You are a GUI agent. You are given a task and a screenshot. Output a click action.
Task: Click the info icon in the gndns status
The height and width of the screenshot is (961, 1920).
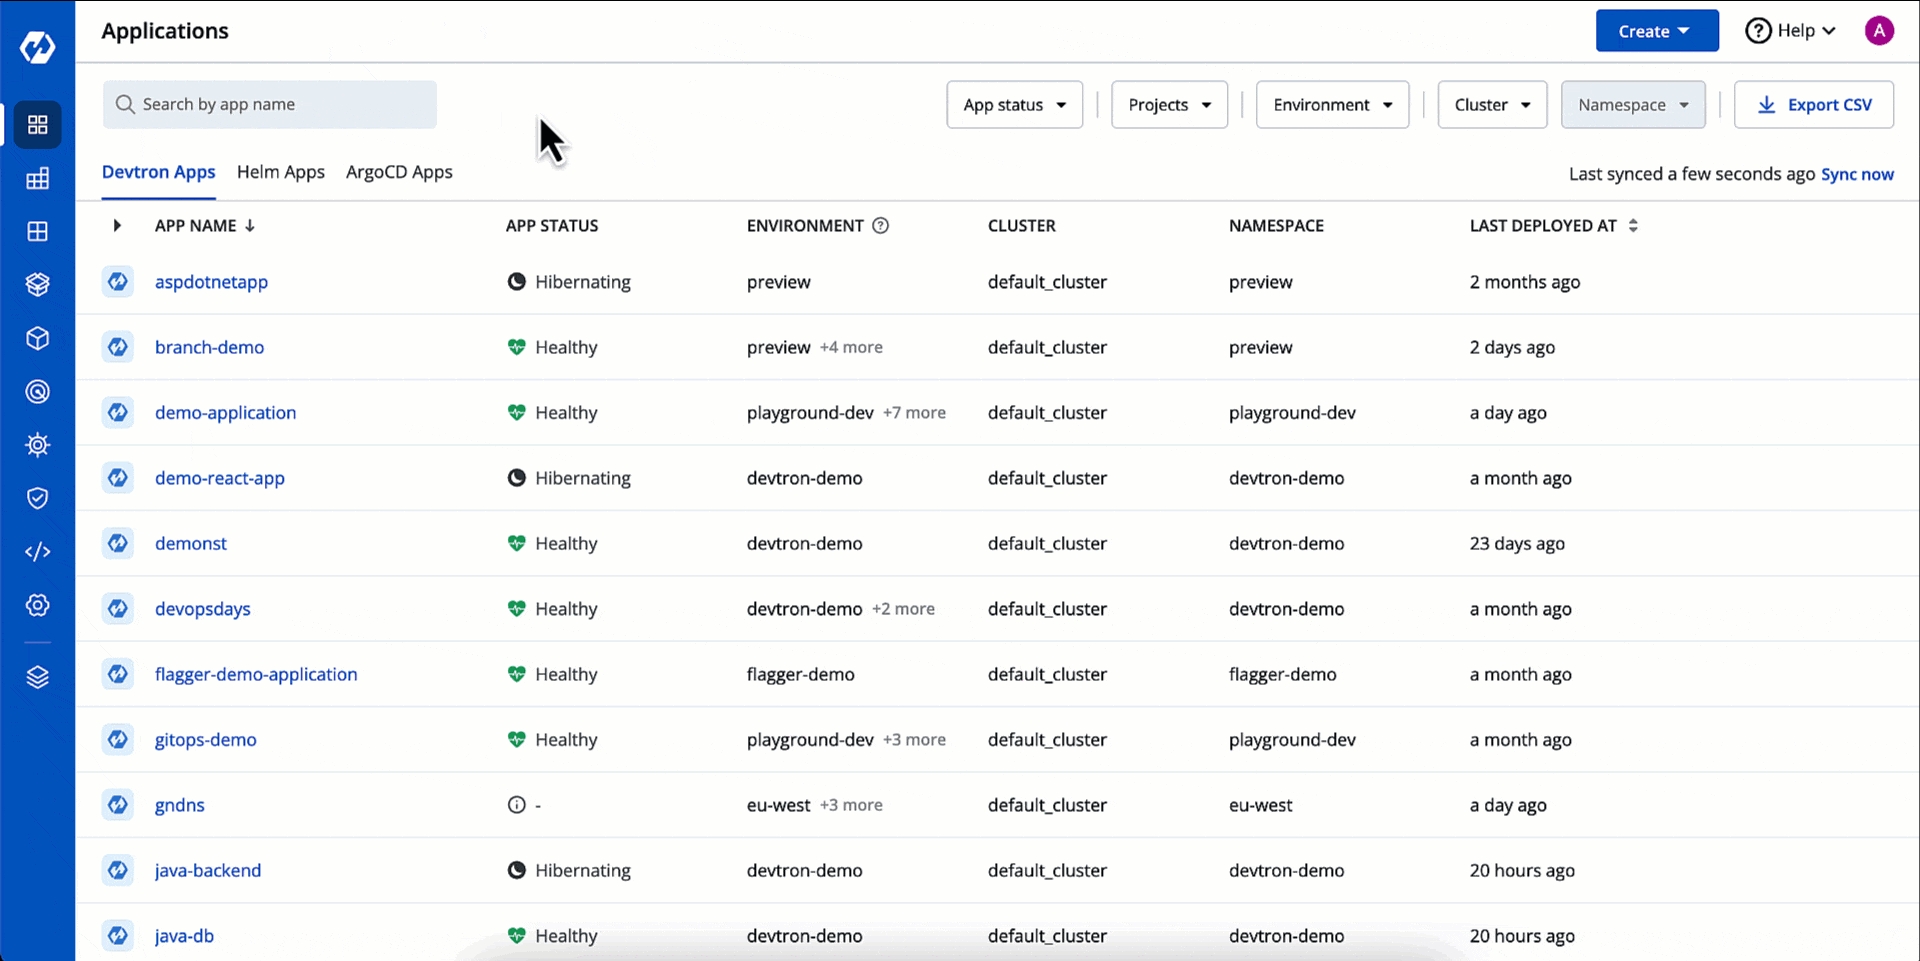coord(516,805)
